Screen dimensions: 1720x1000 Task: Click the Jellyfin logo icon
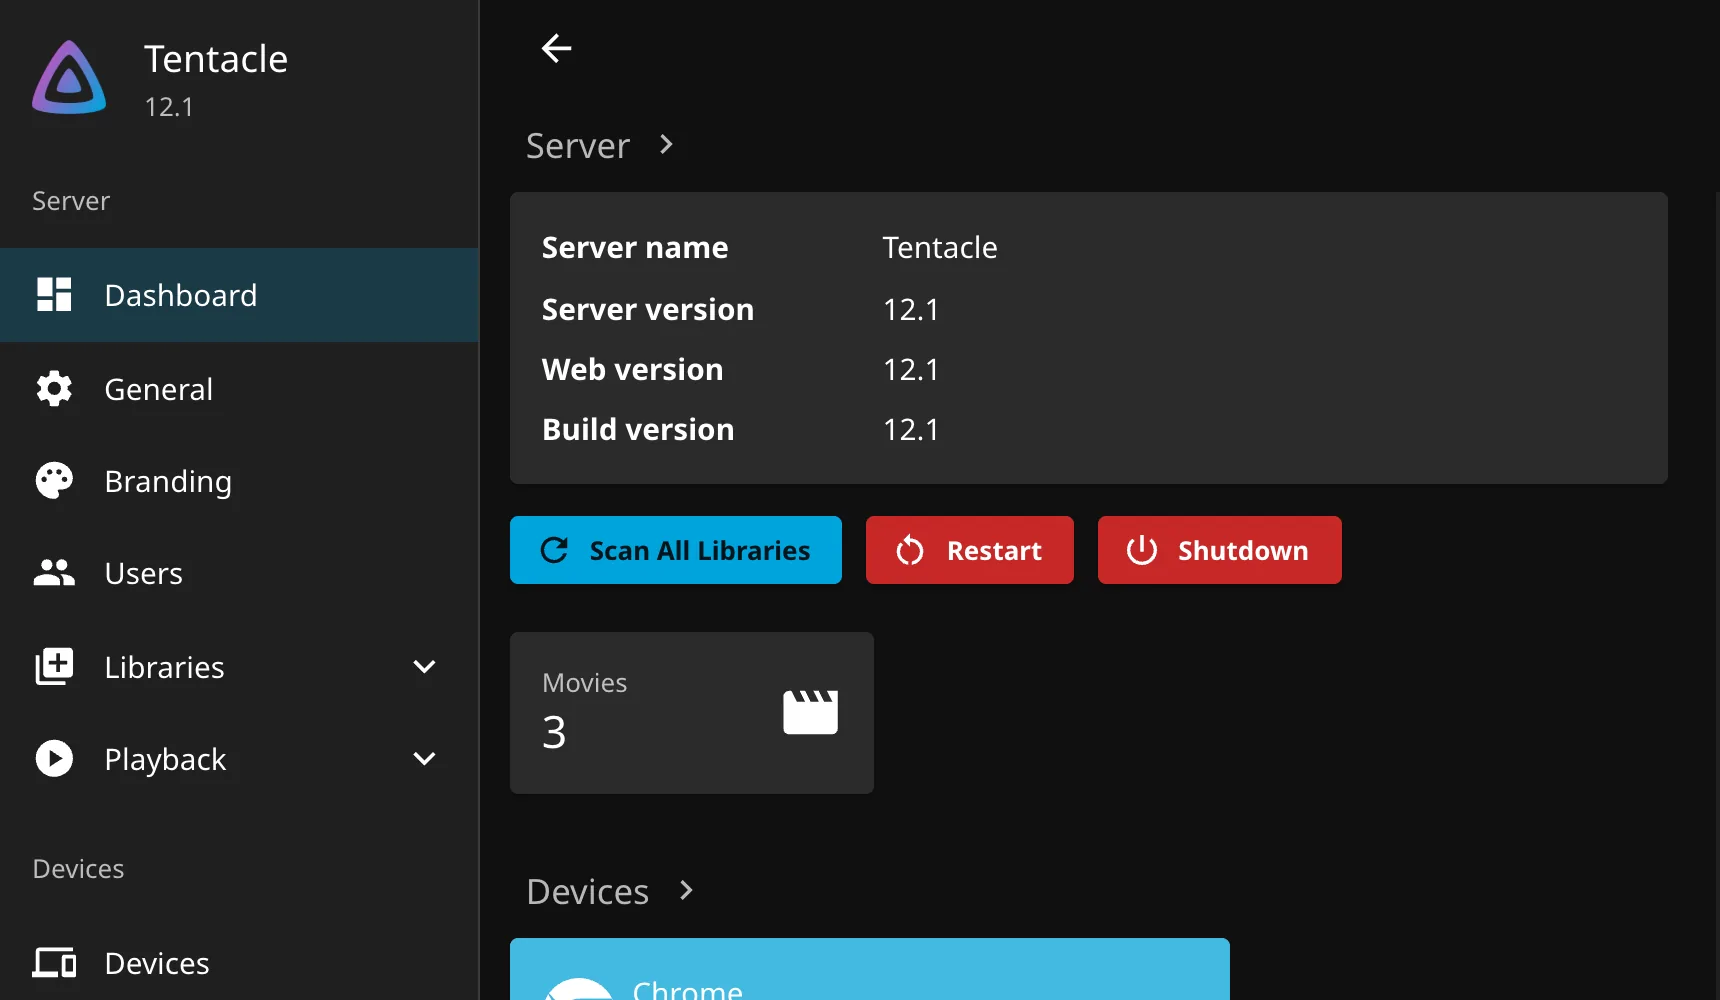click(x=69, y=77)
